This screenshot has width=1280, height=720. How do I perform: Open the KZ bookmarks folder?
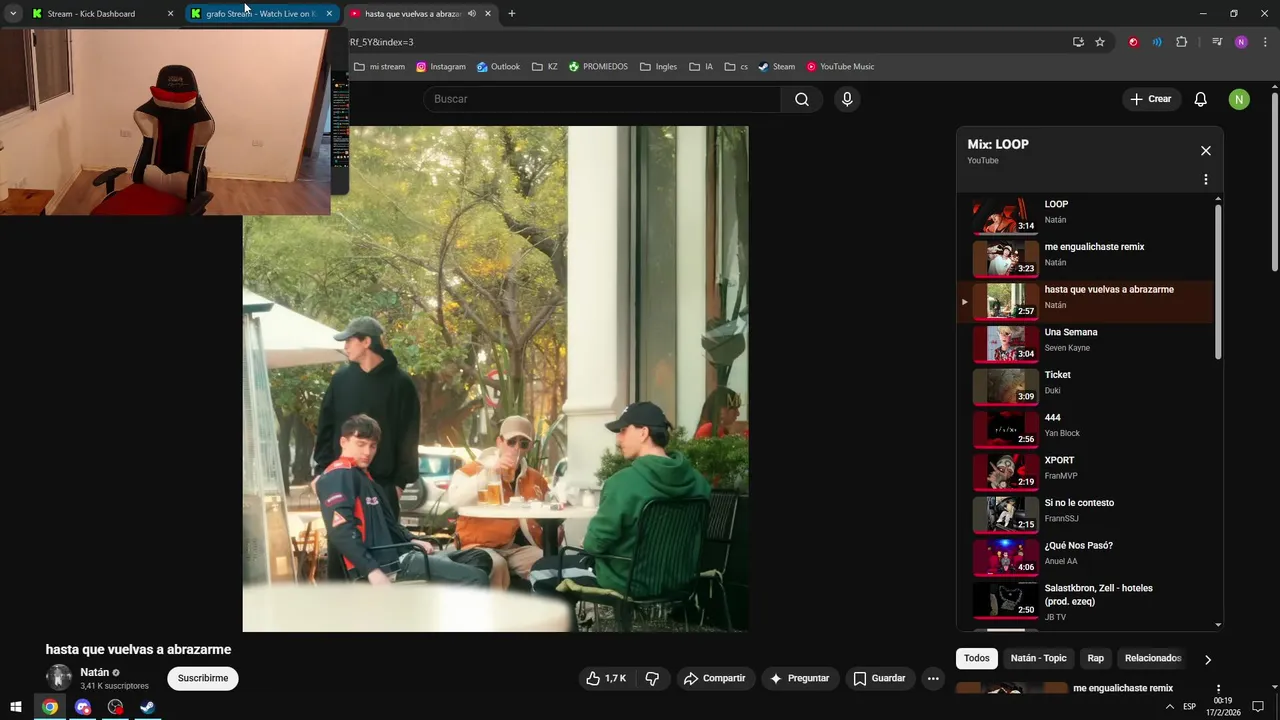pyautogui.click(x=545, y=67)
